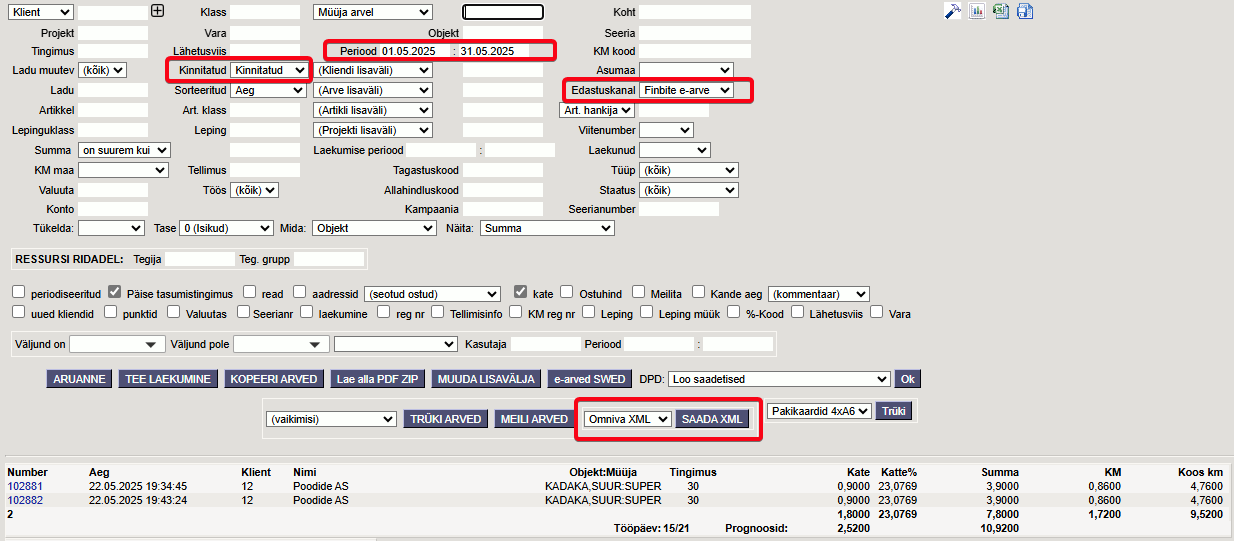Click the TRÜKI ARVED button
This screenshot has height=541, width=1234.
446,419
